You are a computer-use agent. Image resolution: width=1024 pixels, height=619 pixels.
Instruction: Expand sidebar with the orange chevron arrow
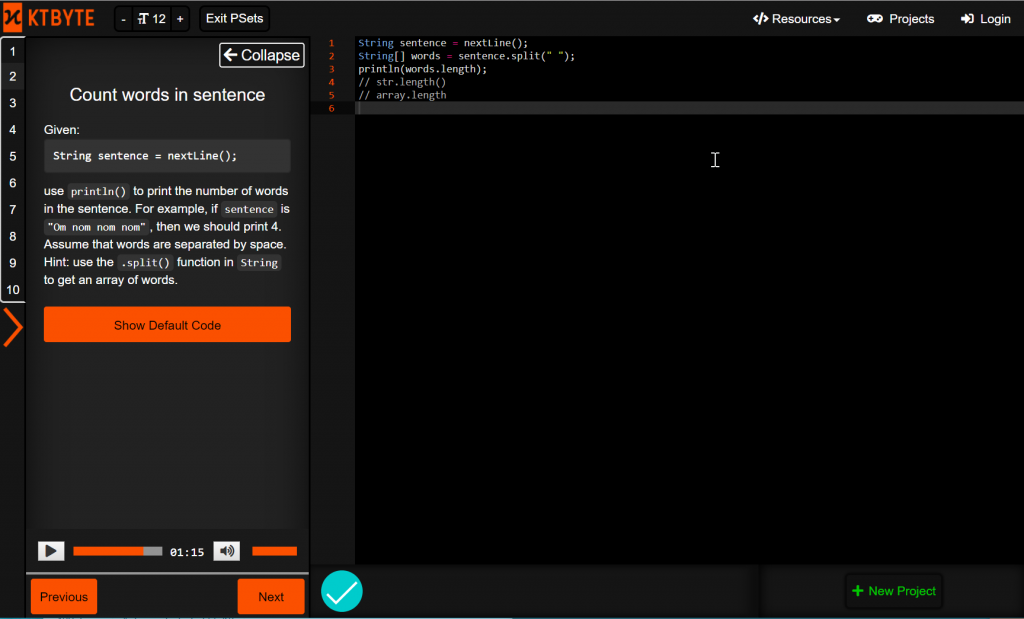13,328
